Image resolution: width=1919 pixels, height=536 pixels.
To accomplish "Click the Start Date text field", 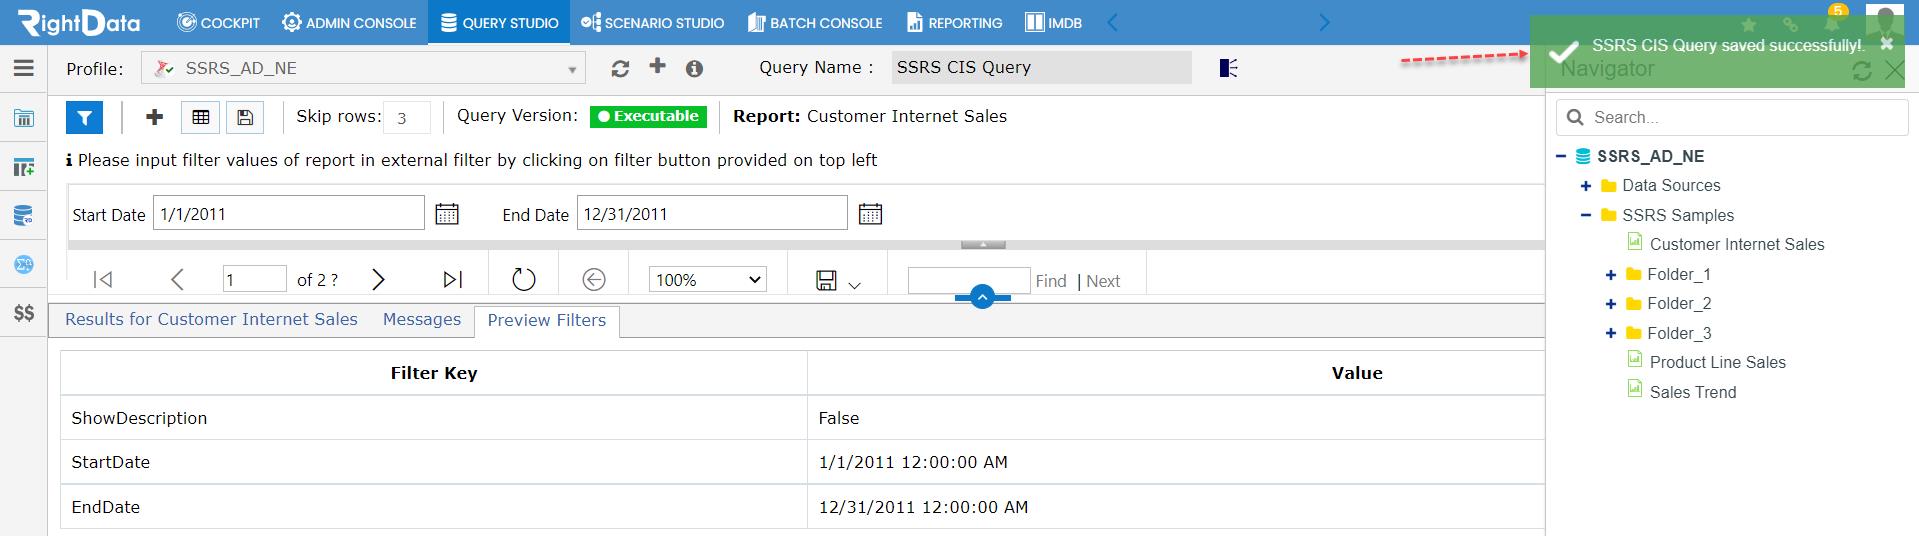I will tap(289, 213).
